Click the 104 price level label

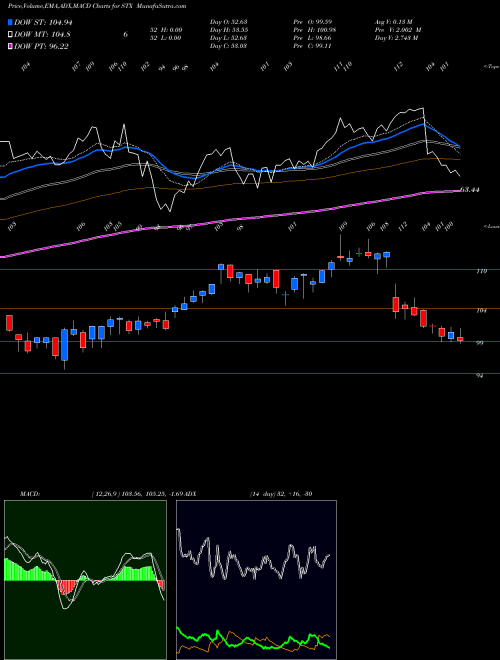click(x=482, y=311)
